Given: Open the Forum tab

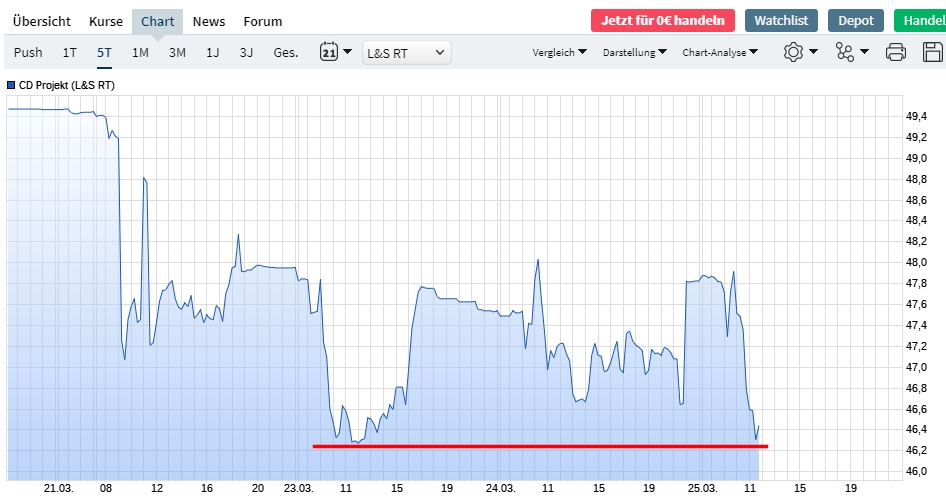Looking at the screenshot, I should (262, 21).
